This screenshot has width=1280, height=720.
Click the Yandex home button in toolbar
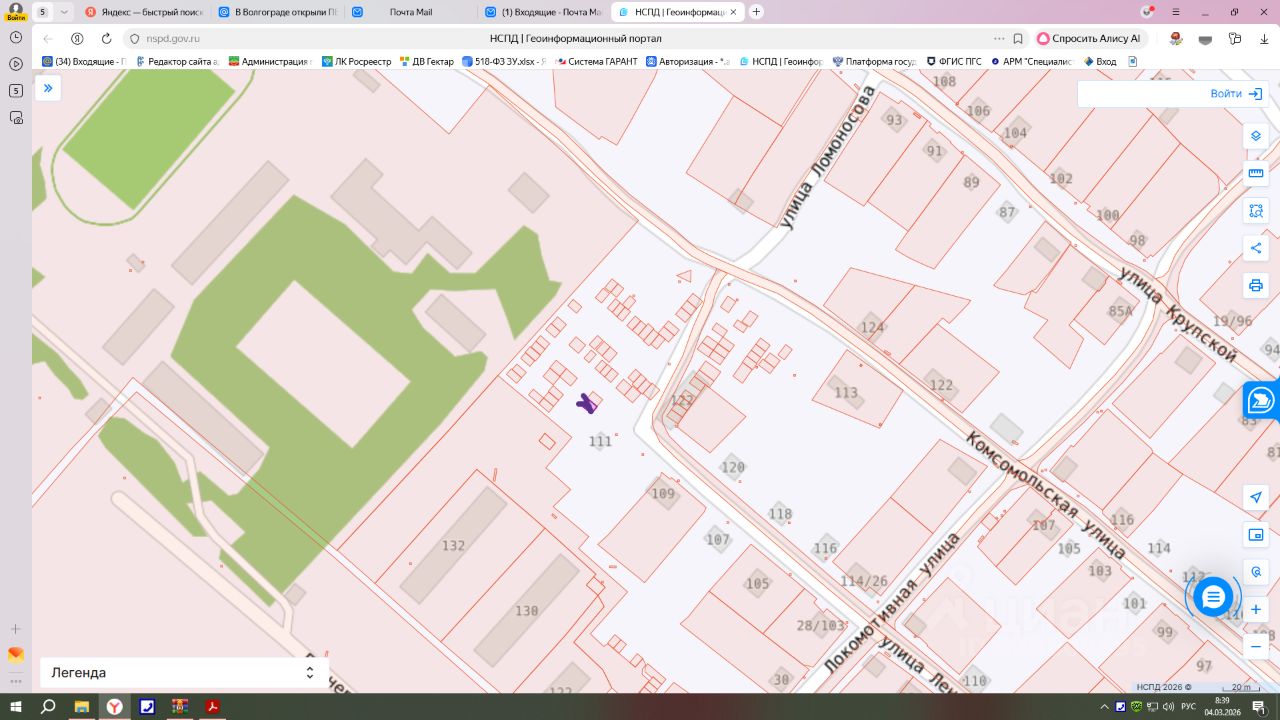tap(77, 39)
